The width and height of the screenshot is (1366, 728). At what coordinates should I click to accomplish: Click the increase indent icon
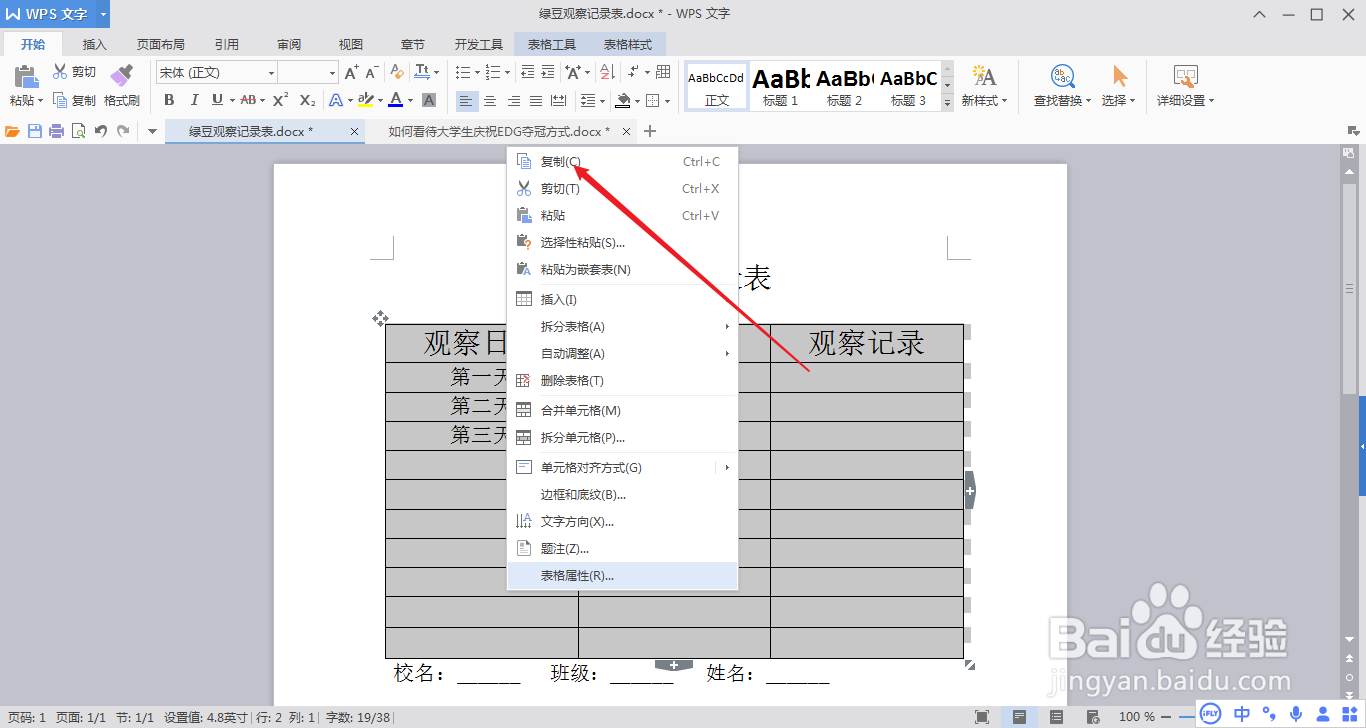coord(548,72)
